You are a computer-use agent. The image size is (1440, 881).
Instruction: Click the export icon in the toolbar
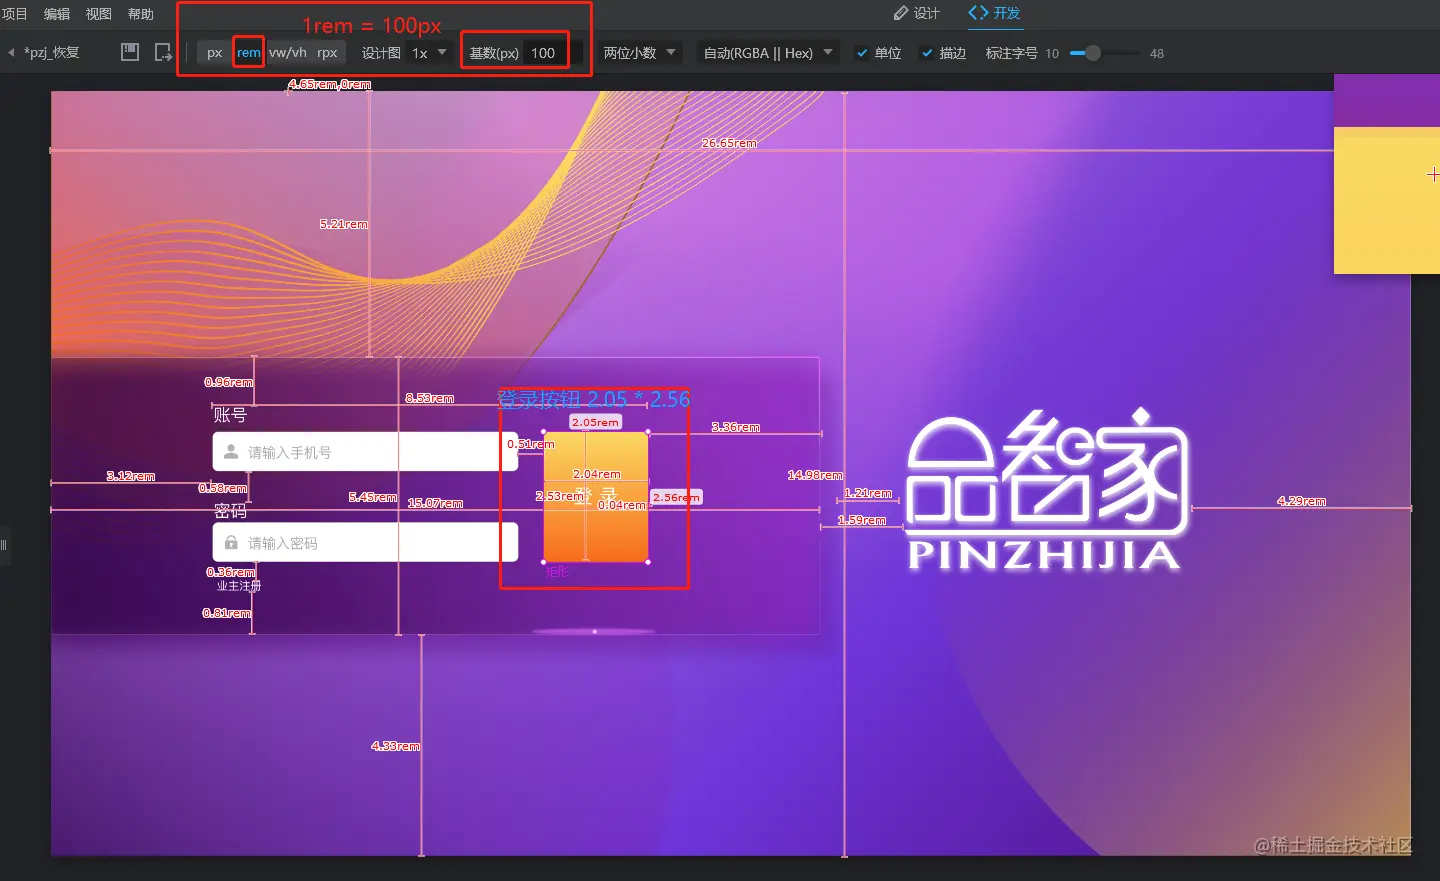(x=164, y=52)
